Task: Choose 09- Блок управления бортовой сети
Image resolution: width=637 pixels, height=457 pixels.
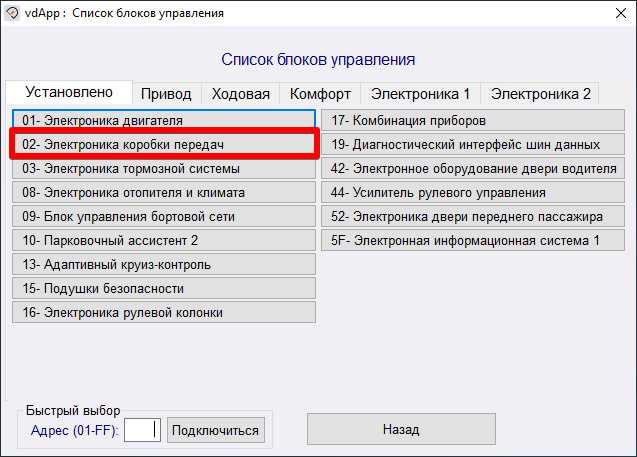Action: pos(164,216)
